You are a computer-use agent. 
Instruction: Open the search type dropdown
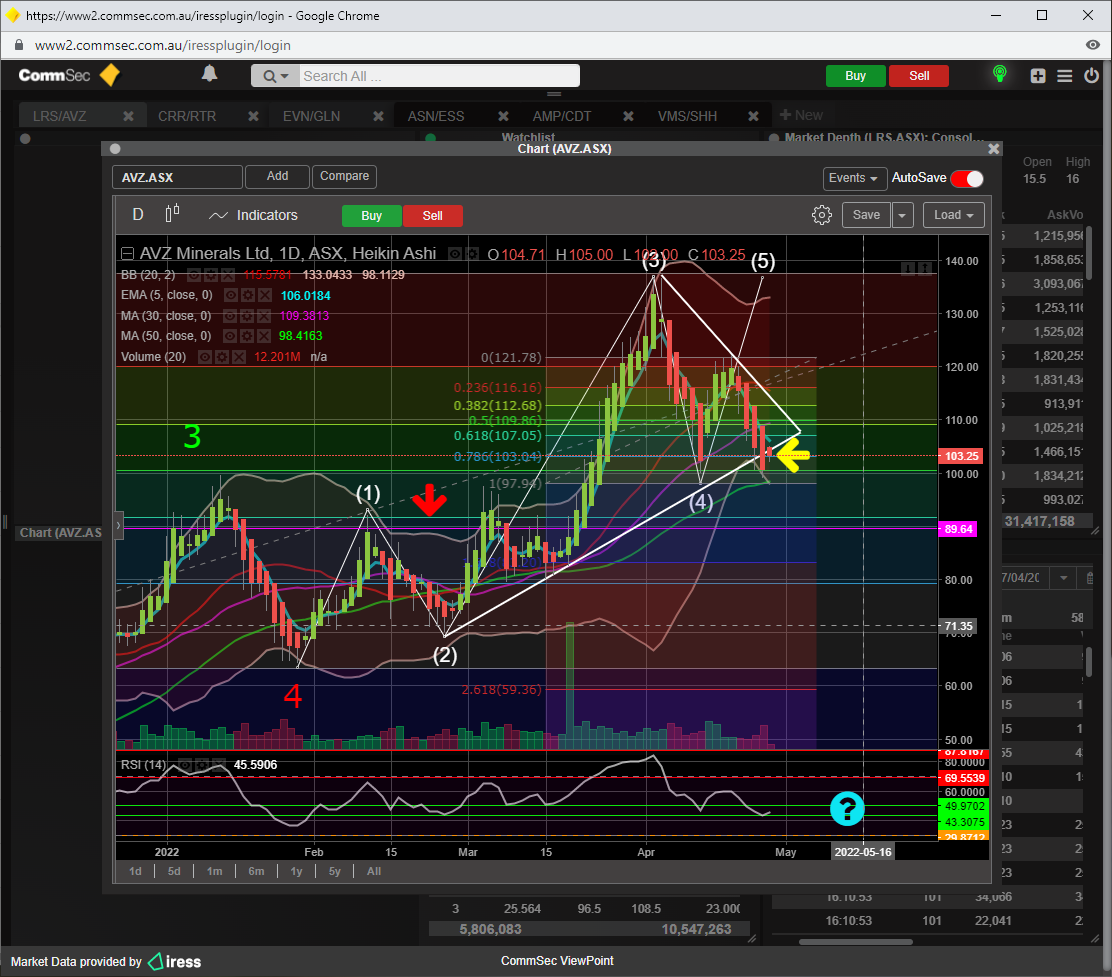(275, 76)
